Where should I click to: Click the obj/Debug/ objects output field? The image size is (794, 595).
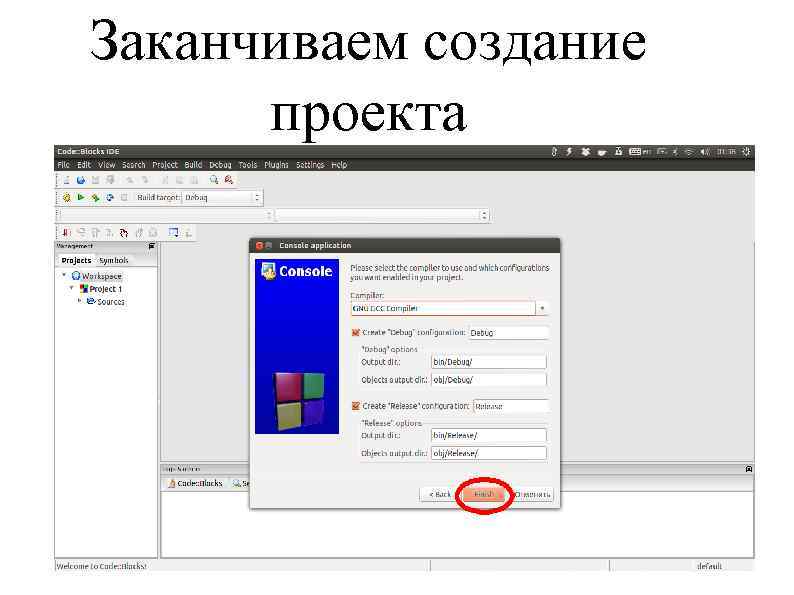pyautogui.click(x=489, y=380)
